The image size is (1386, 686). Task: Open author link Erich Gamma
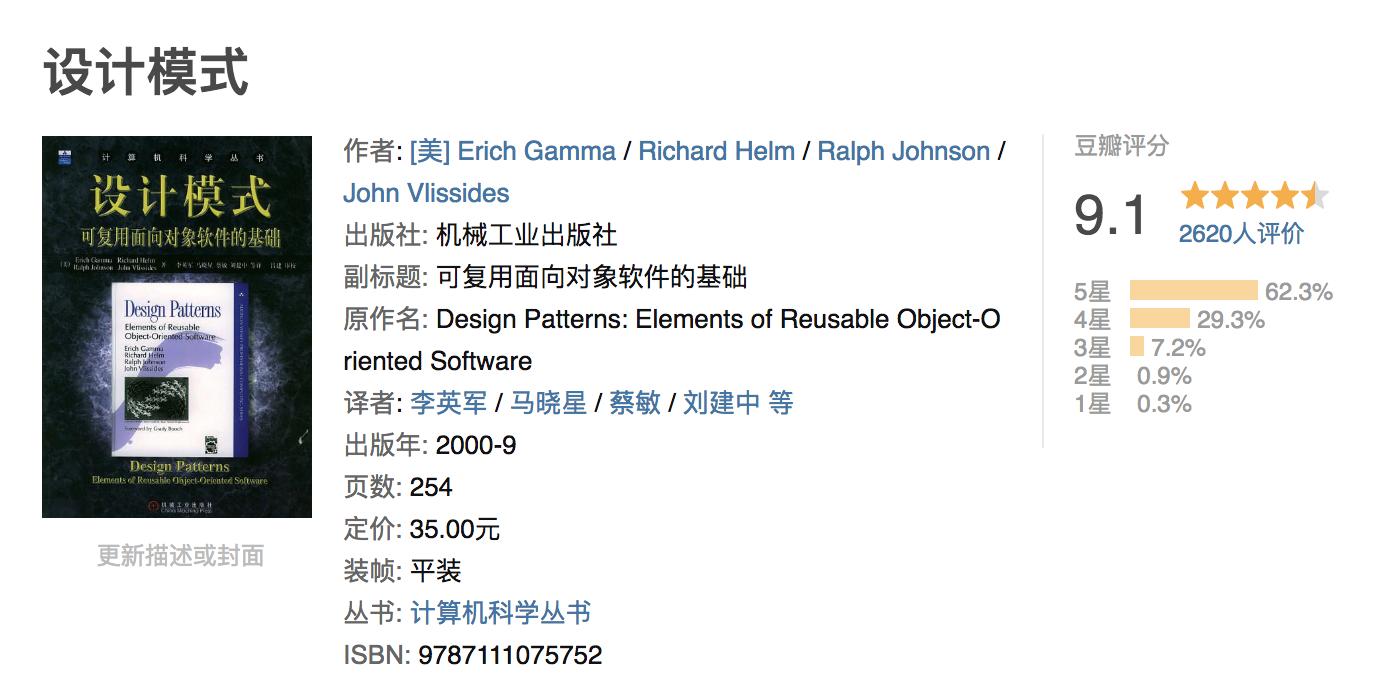click(x=512, y=152)
